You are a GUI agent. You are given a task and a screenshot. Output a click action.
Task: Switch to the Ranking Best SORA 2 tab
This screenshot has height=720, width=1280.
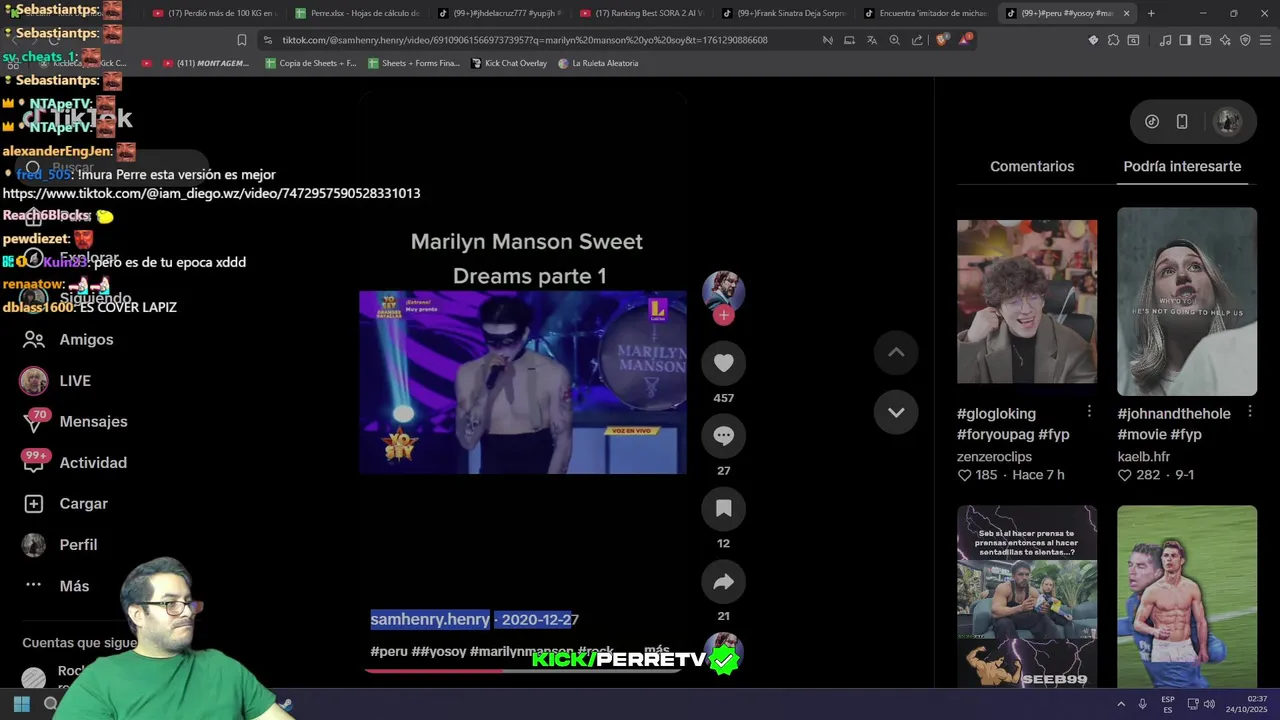[x=642, y=13]
